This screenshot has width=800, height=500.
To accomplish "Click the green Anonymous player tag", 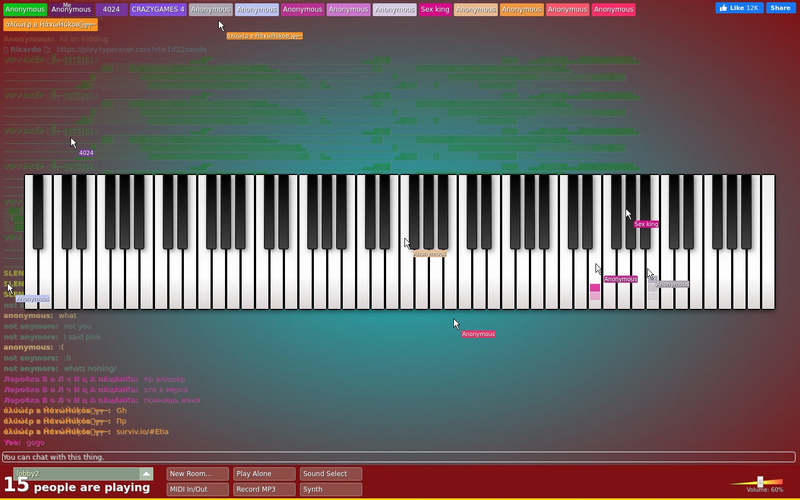I will point(25,9).
